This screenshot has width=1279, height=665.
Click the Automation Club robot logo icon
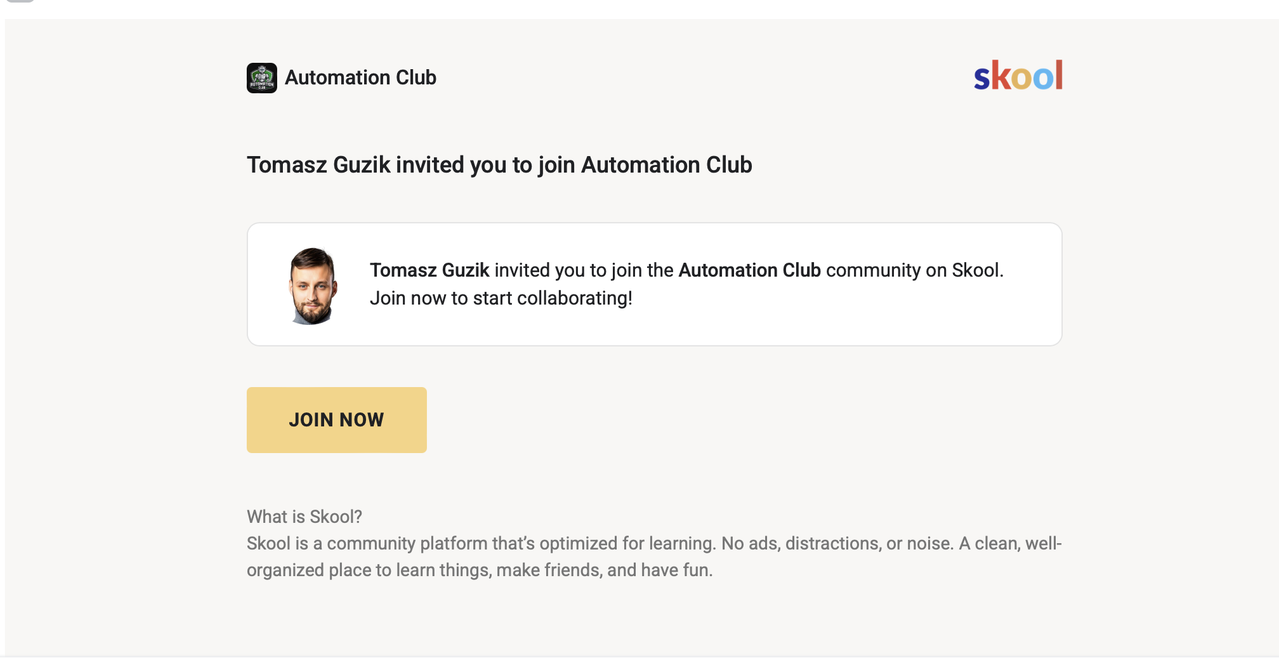pyautogui.click(x=262, y=78)
